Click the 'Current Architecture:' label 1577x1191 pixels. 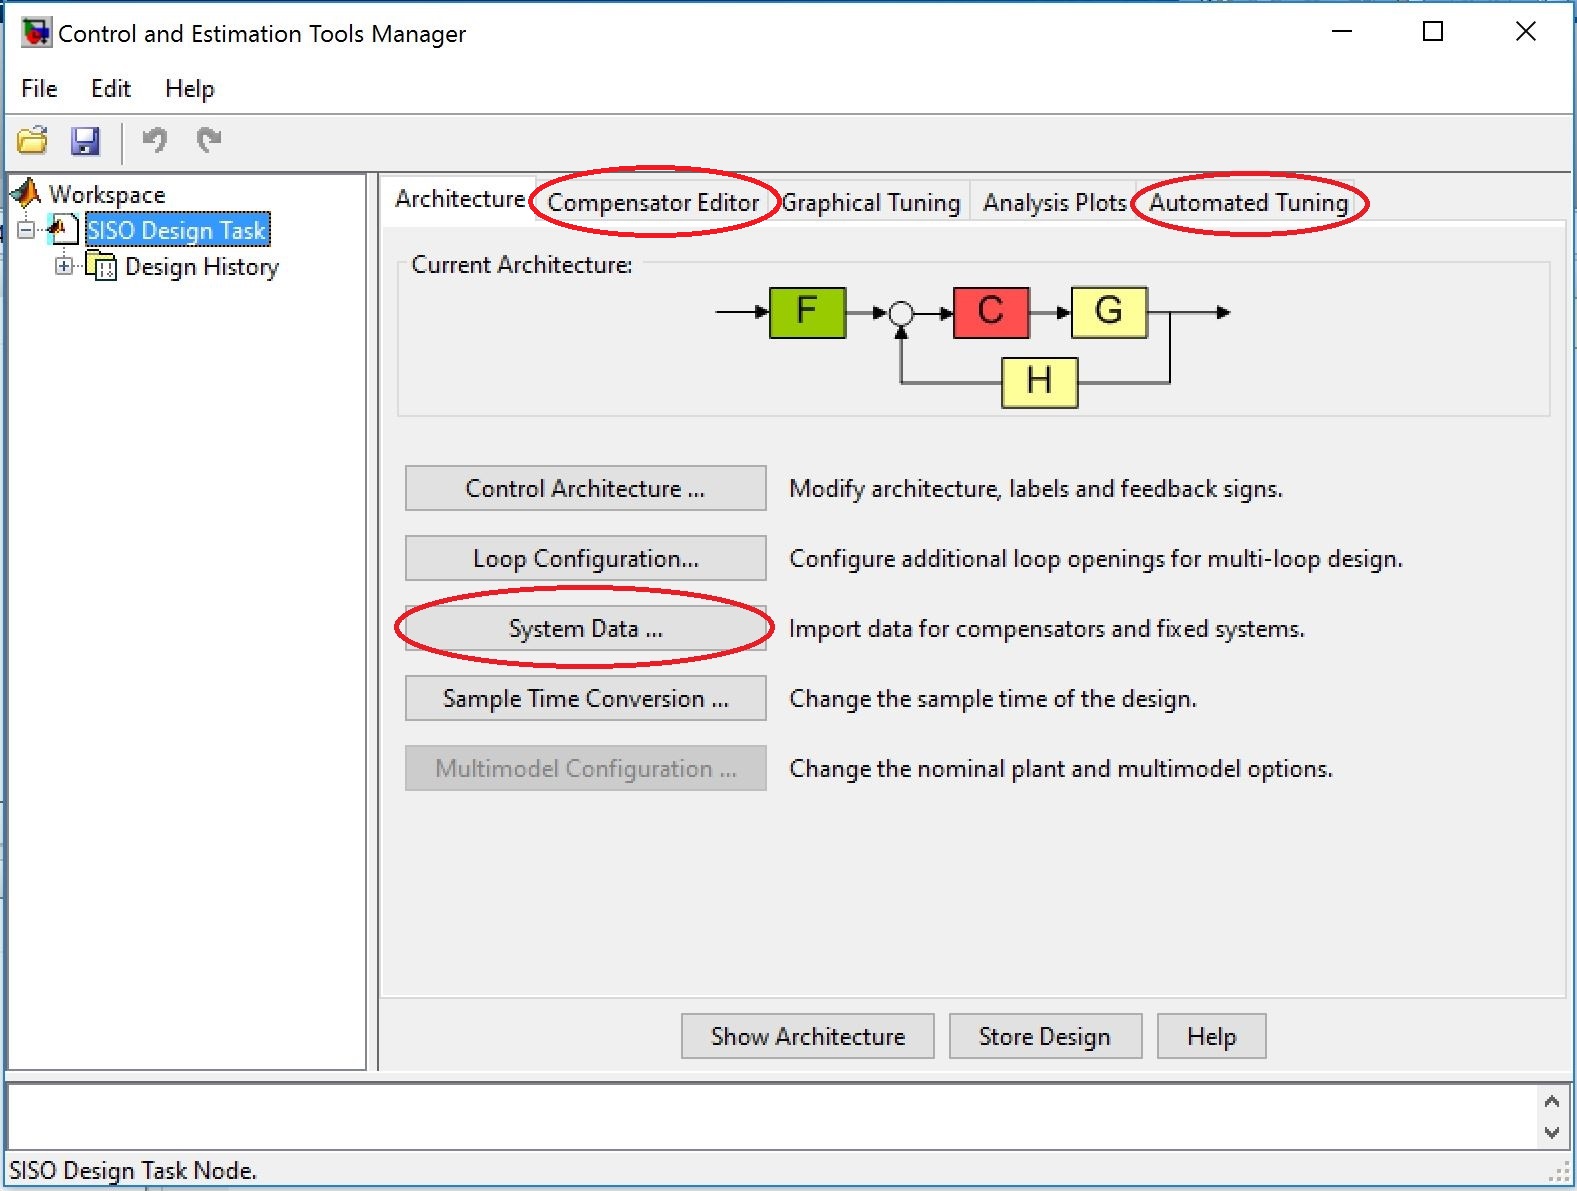522,265
